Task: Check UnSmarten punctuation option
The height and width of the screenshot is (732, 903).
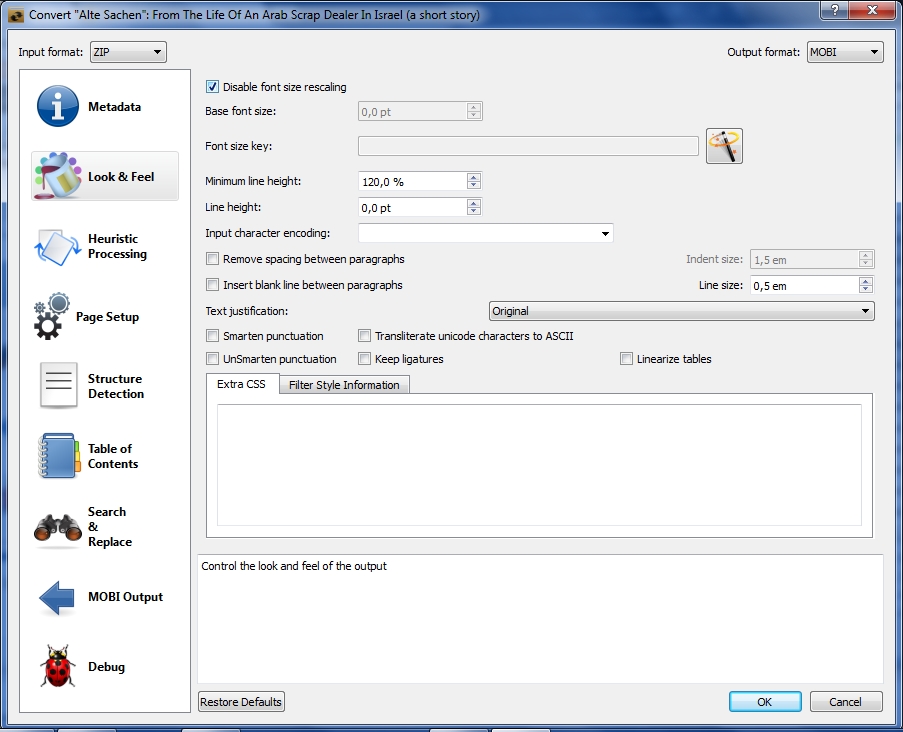Action: (213, 359)
